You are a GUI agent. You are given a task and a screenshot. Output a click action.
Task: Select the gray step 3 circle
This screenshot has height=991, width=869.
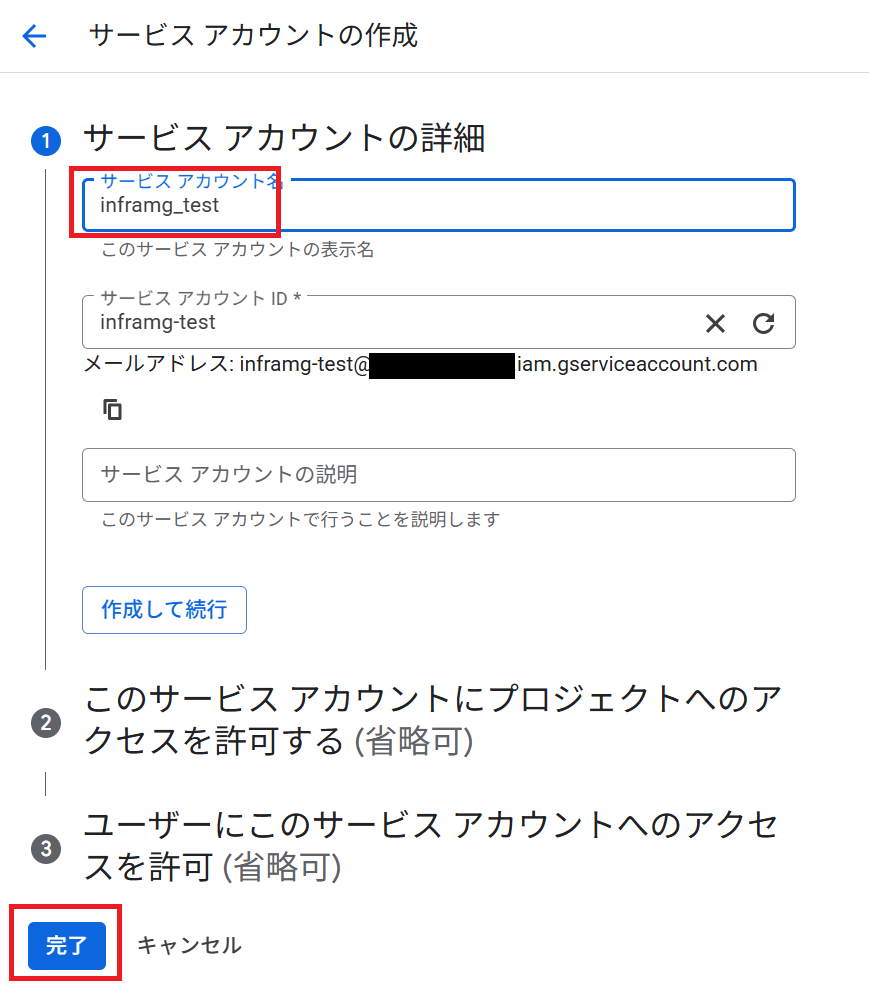46,848
